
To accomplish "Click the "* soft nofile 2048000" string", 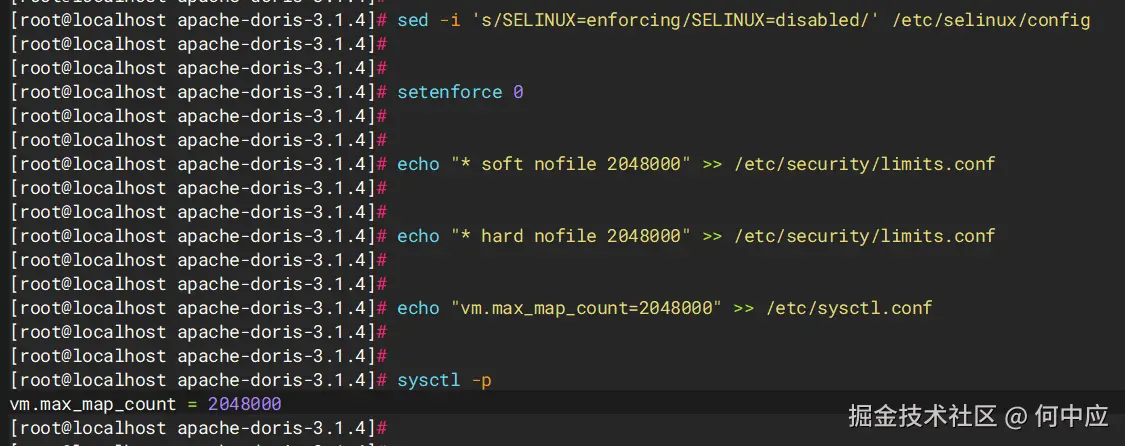I will pyautogui.click(x=571, y=164).
